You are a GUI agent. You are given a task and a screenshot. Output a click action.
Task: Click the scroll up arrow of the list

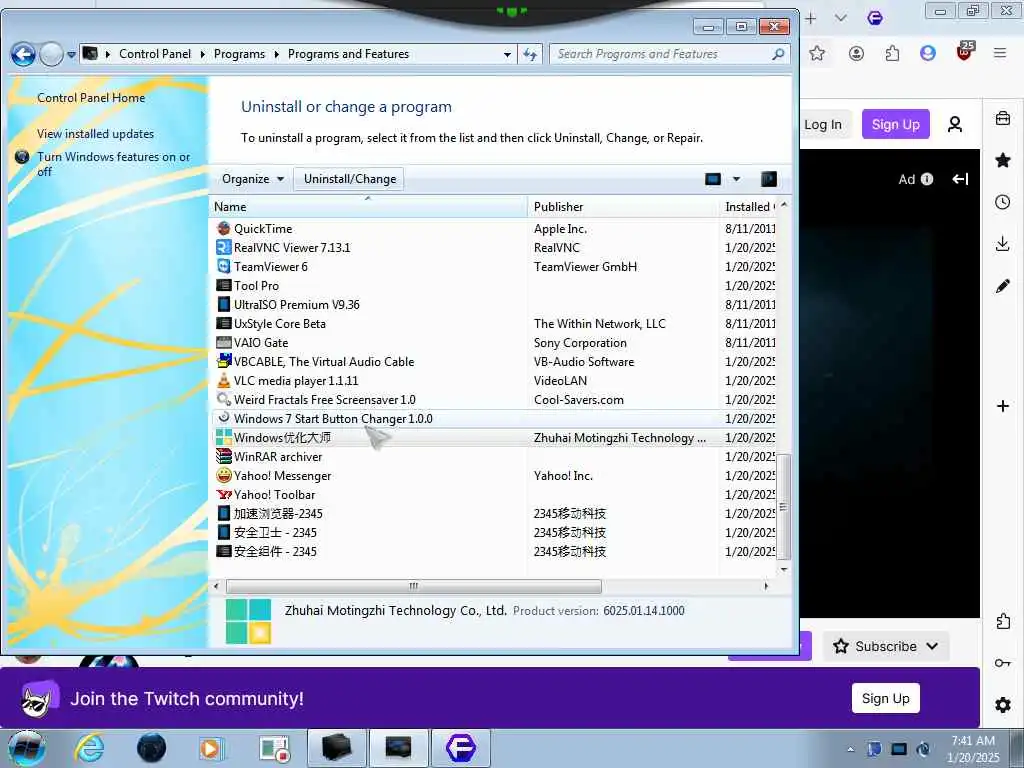pyautogui.click(x=784, y=205)
